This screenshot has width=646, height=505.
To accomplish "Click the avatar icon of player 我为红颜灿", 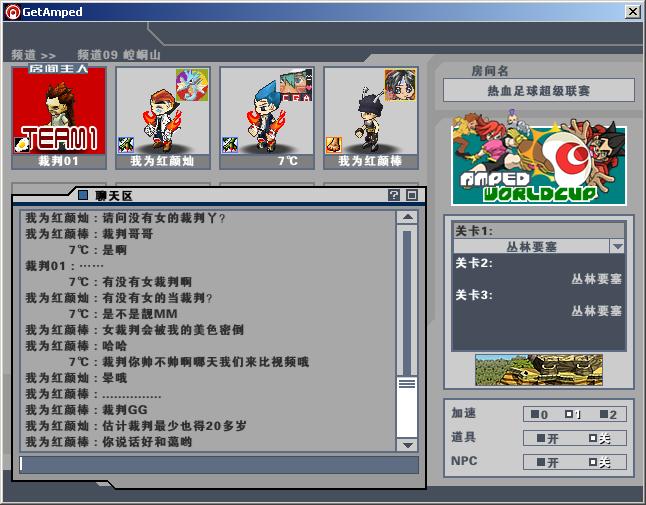I will pyautogui.click(x=192, y=84).
